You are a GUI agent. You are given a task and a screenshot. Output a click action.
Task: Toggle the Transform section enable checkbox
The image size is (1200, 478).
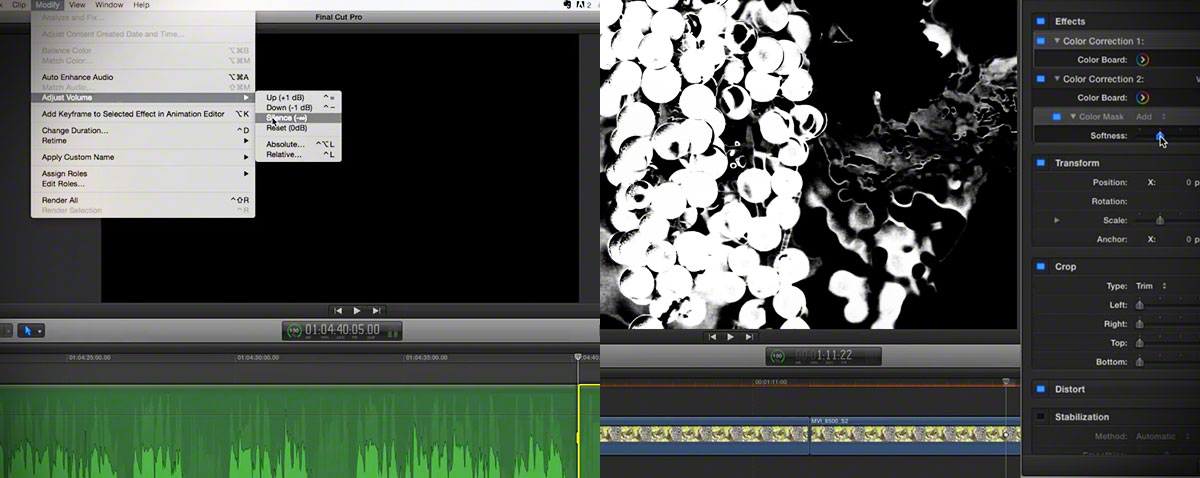(1040, 163)
